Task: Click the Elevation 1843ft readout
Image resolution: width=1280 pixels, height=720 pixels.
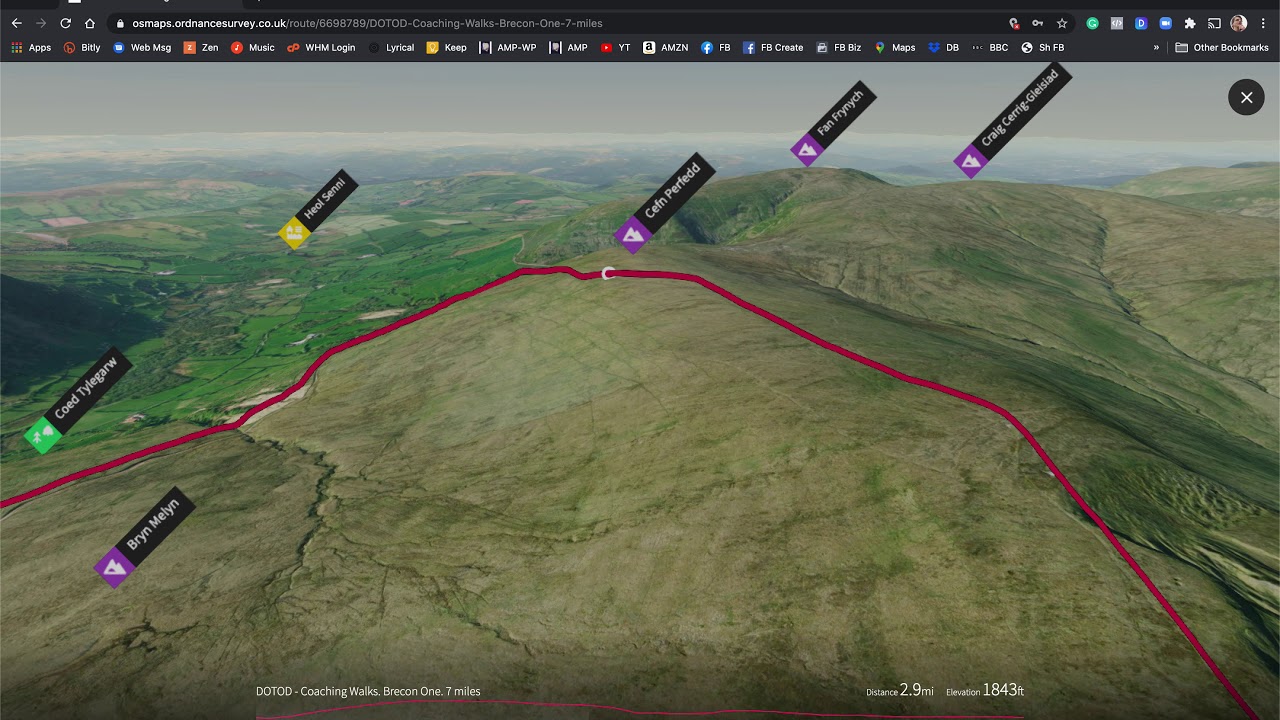Action: click(985, 690)
